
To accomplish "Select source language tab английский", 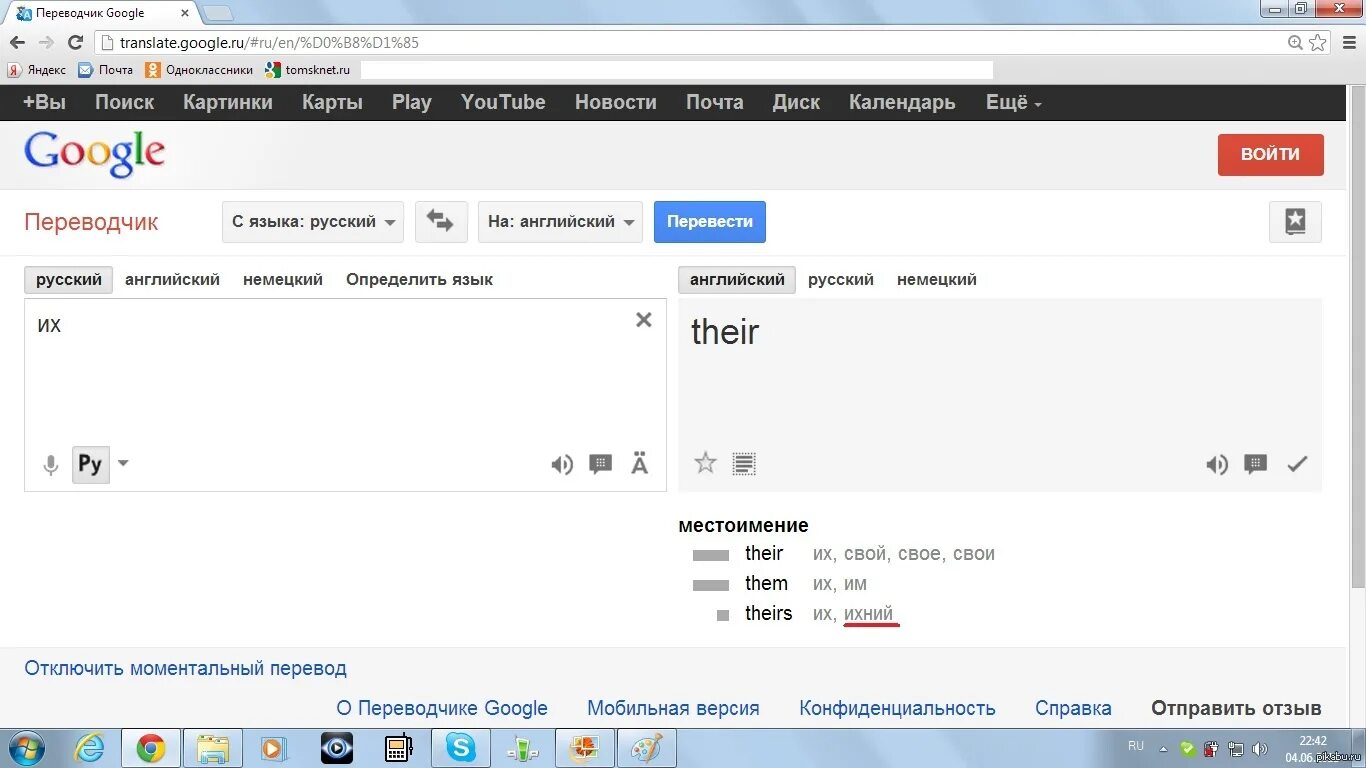I will 172,280.
